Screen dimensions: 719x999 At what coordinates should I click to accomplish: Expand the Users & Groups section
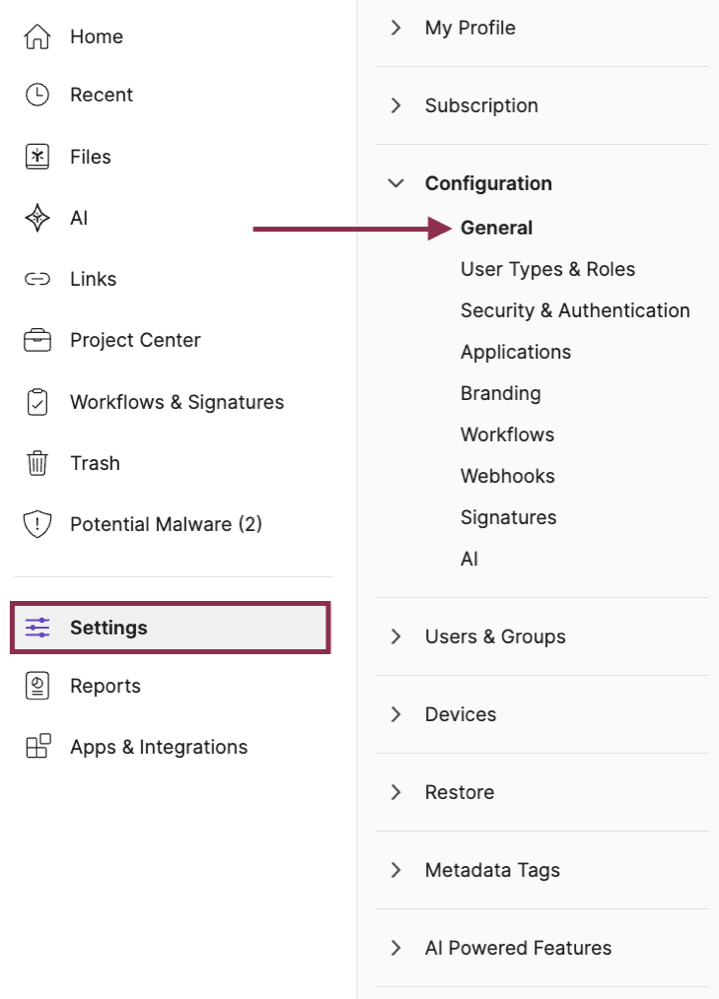coord(396,636)
